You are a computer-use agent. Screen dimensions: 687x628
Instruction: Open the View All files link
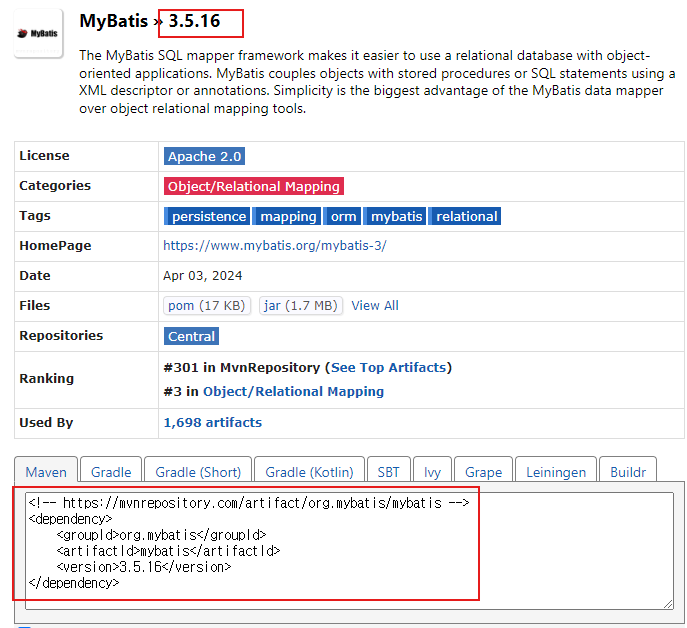[x=375, y=305]
